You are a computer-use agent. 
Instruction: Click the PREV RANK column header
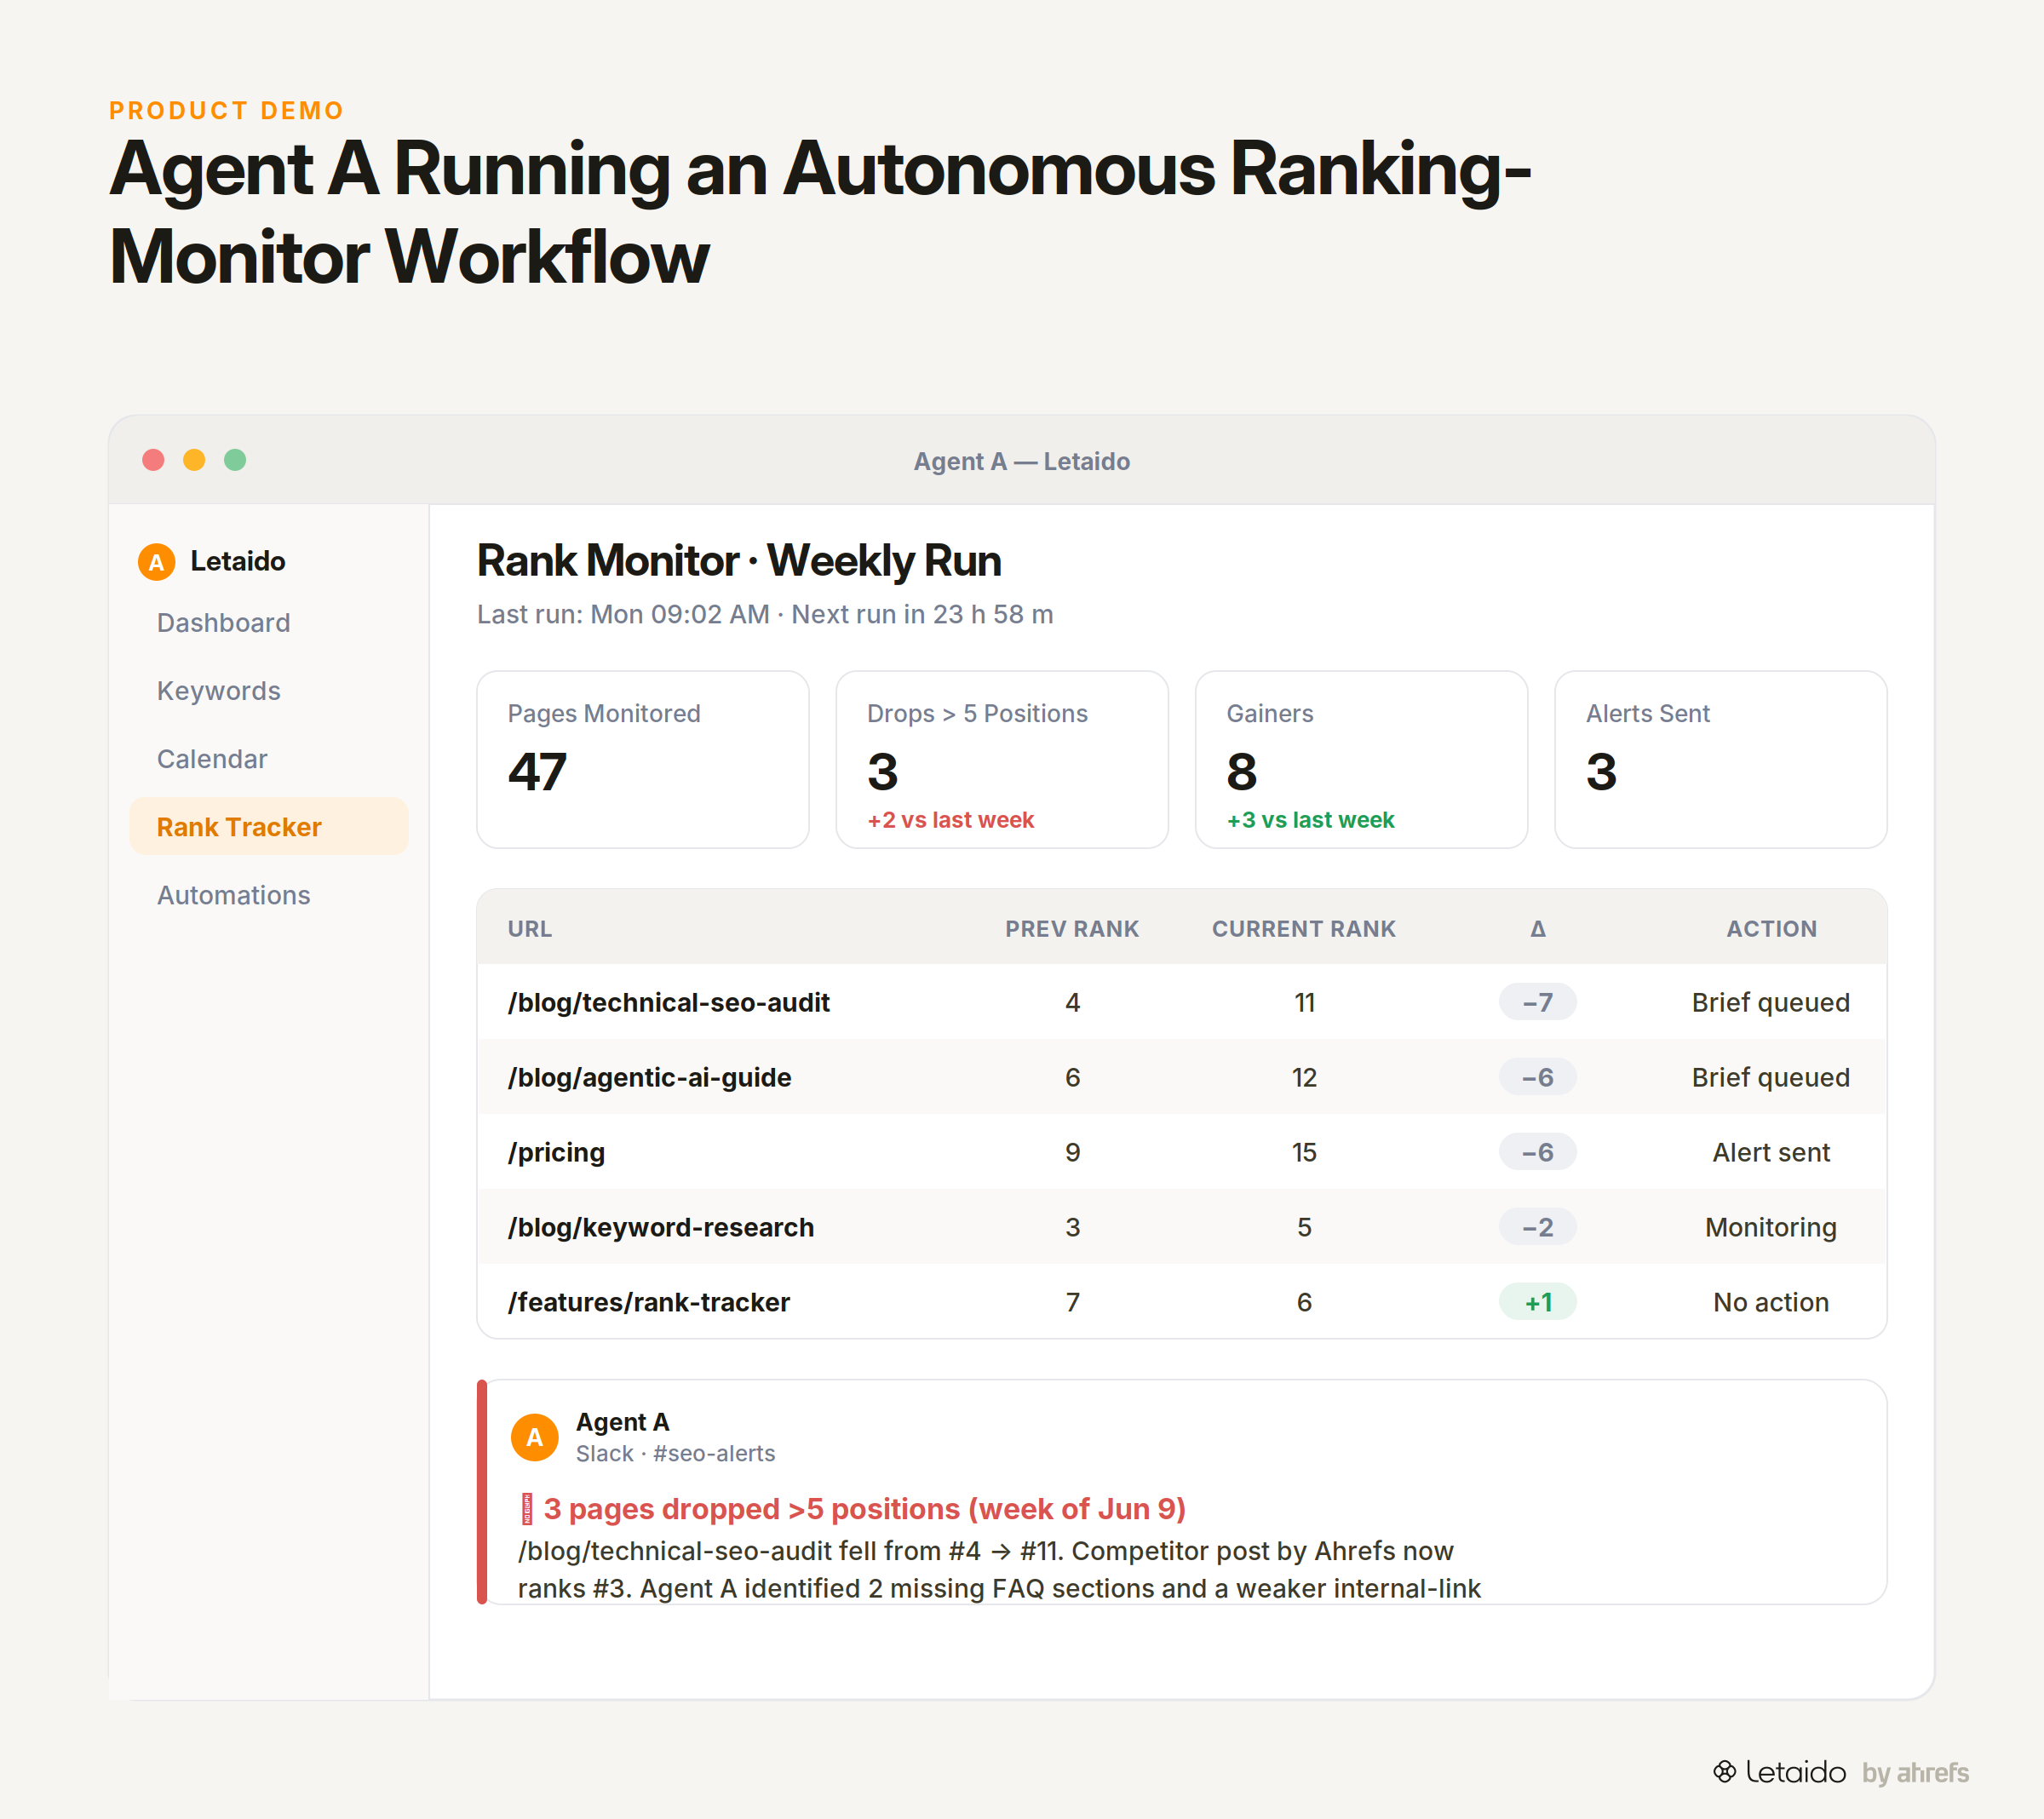pos(1072,929)
